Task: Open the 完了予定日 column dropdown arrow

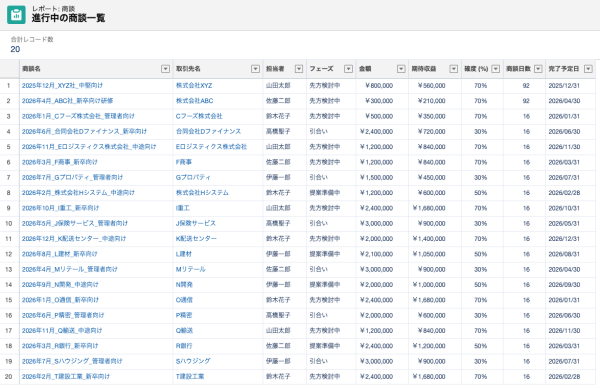Action: click(588, 69)
